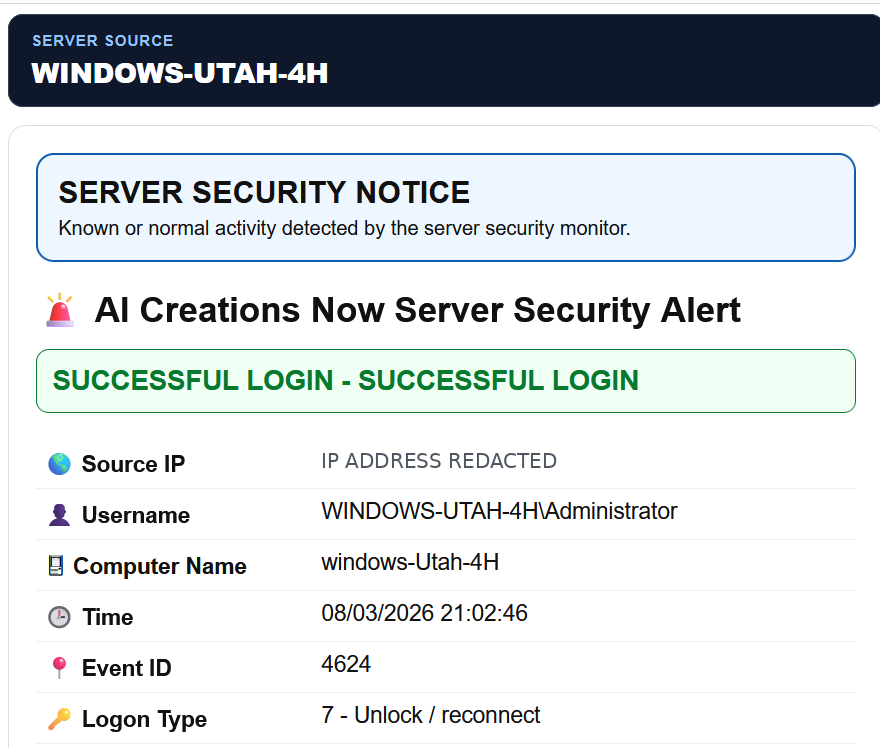Click the 08/03/2026 21:02:46 timestamp
The image size is (880, 748).
(x=424, y=613)
